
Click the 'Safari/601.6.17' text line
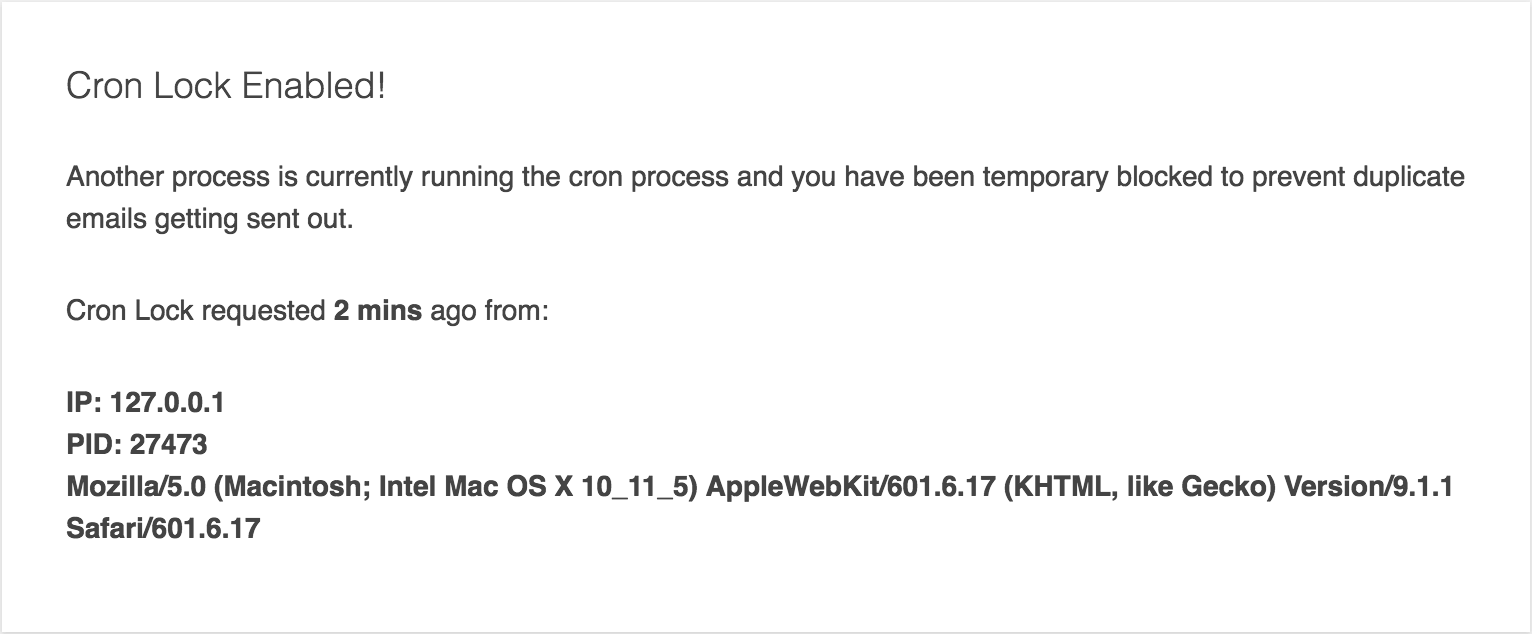coord(163,529)
